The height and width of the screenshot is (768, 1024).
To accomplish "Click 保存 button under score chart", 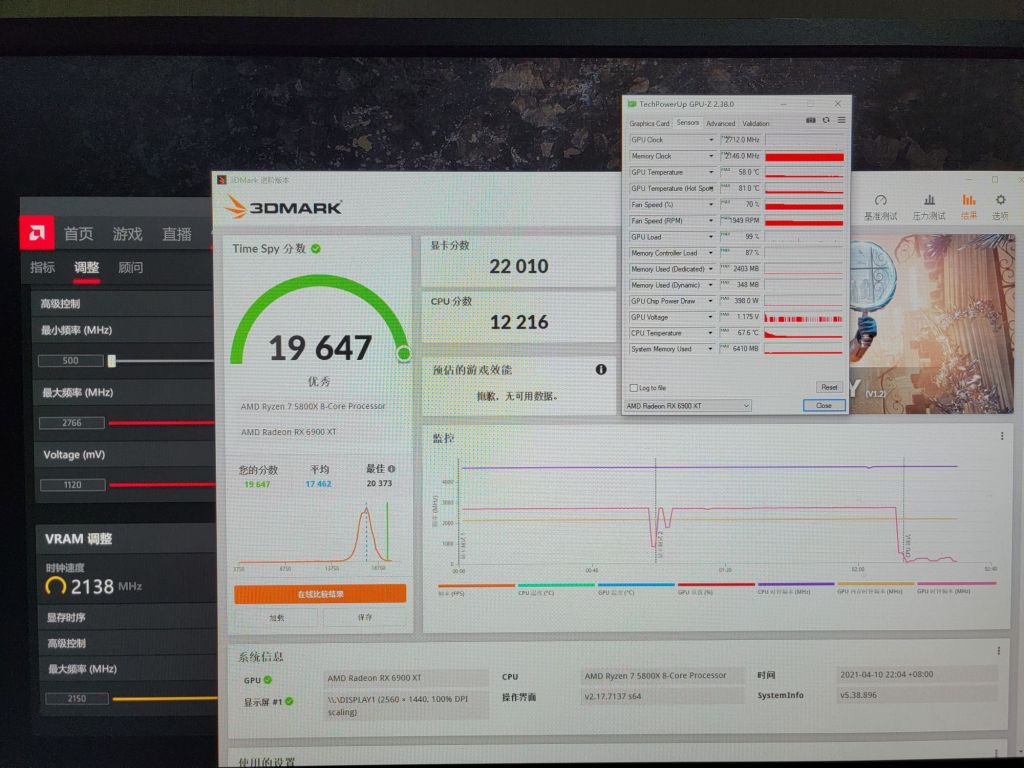I will tap(364, 617).
